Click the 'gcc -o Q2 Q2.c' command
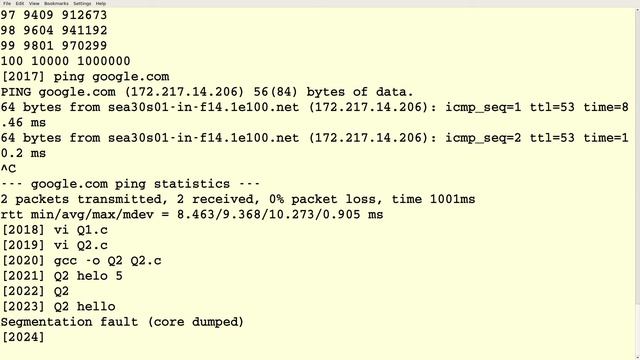 coord(107,260)
